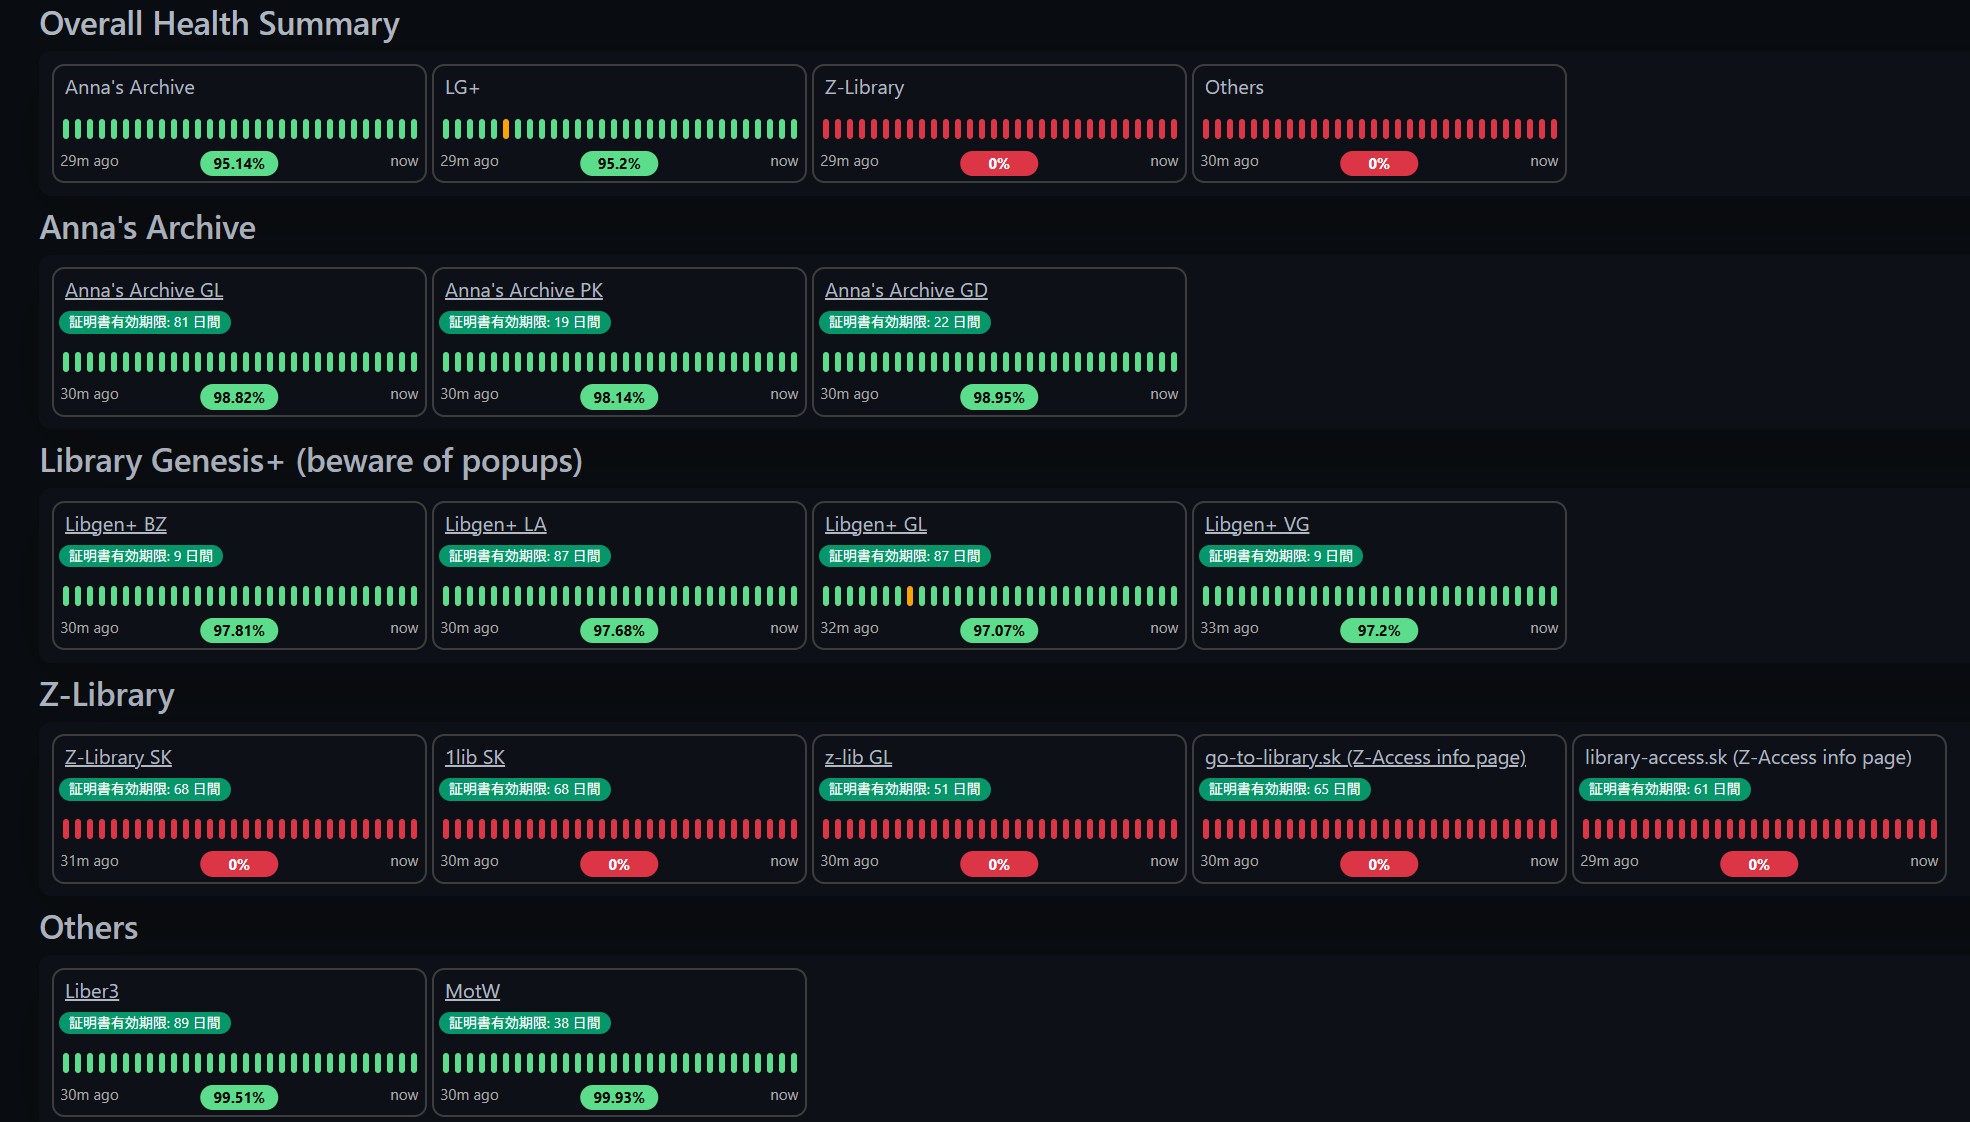Click the 0% badge under Z-Library SK

[239, 864]
